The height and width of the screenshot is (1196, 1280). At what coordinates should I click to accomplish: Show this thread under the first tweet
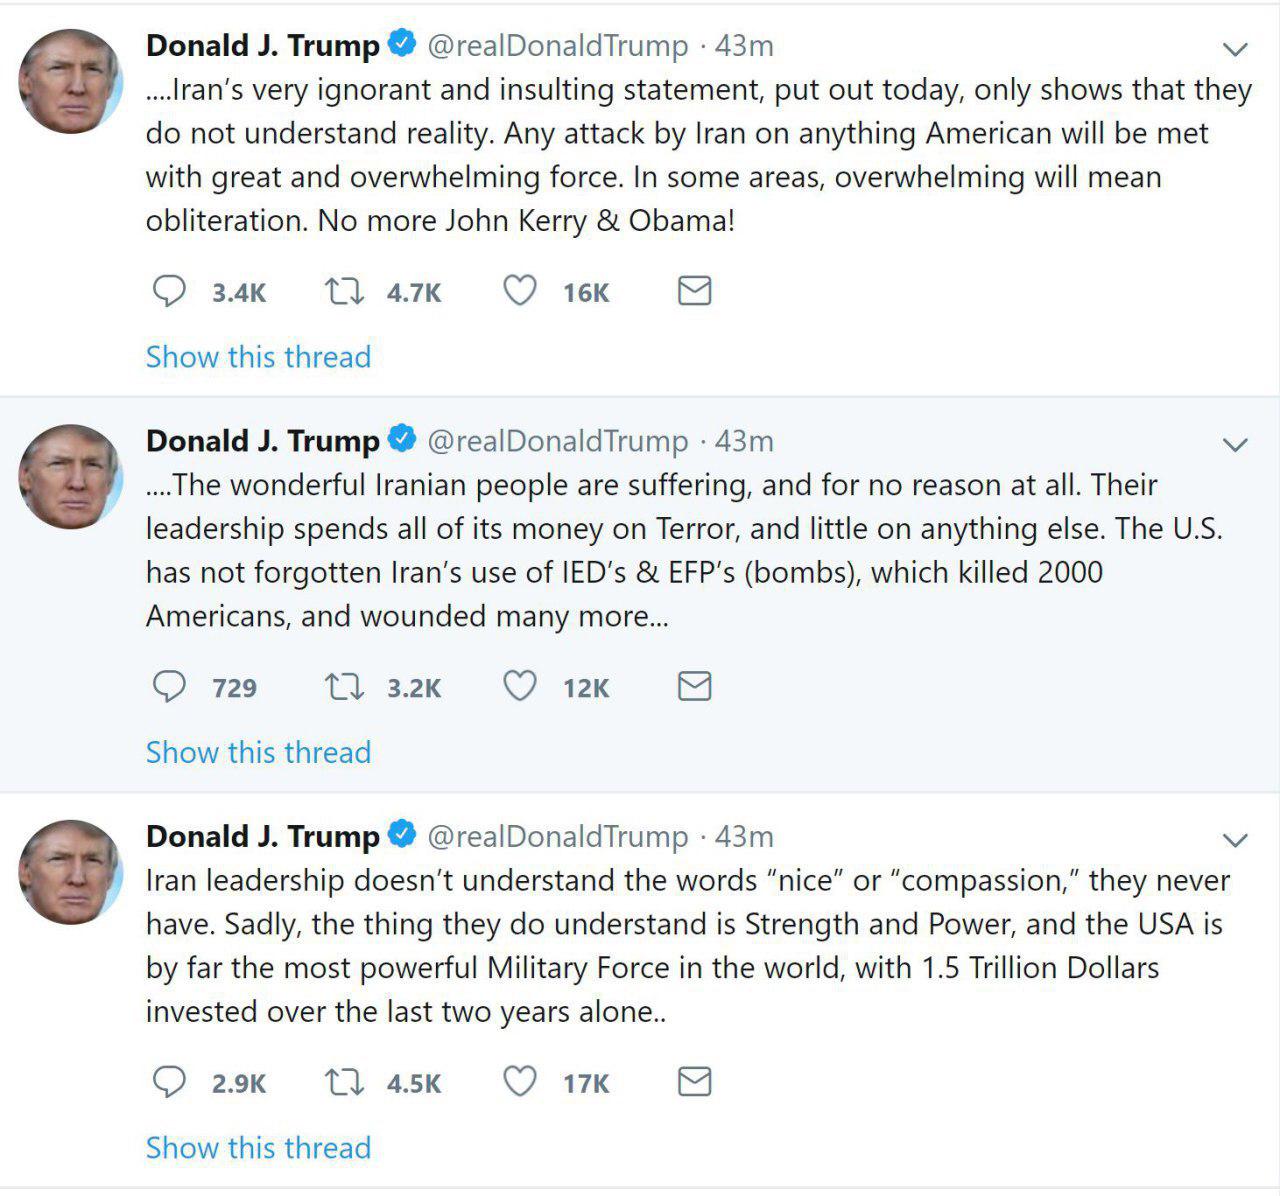(x=258, y=357)
